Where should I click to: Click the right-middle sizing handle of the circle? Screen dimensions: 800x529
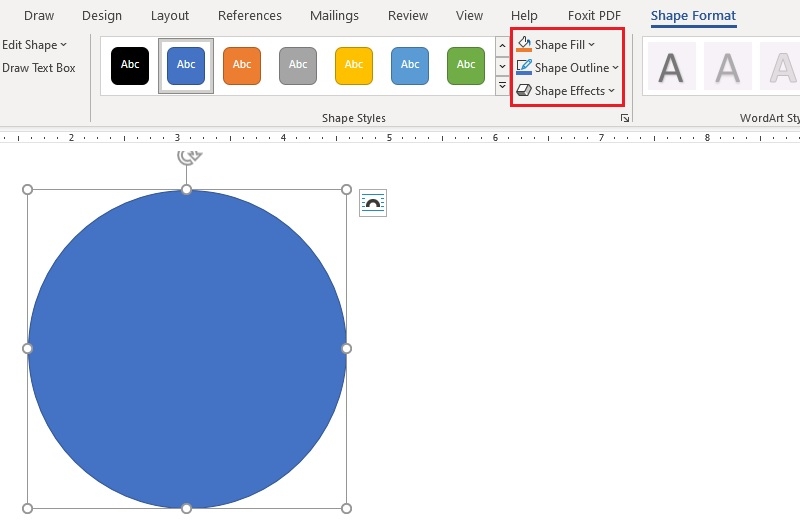346,348
